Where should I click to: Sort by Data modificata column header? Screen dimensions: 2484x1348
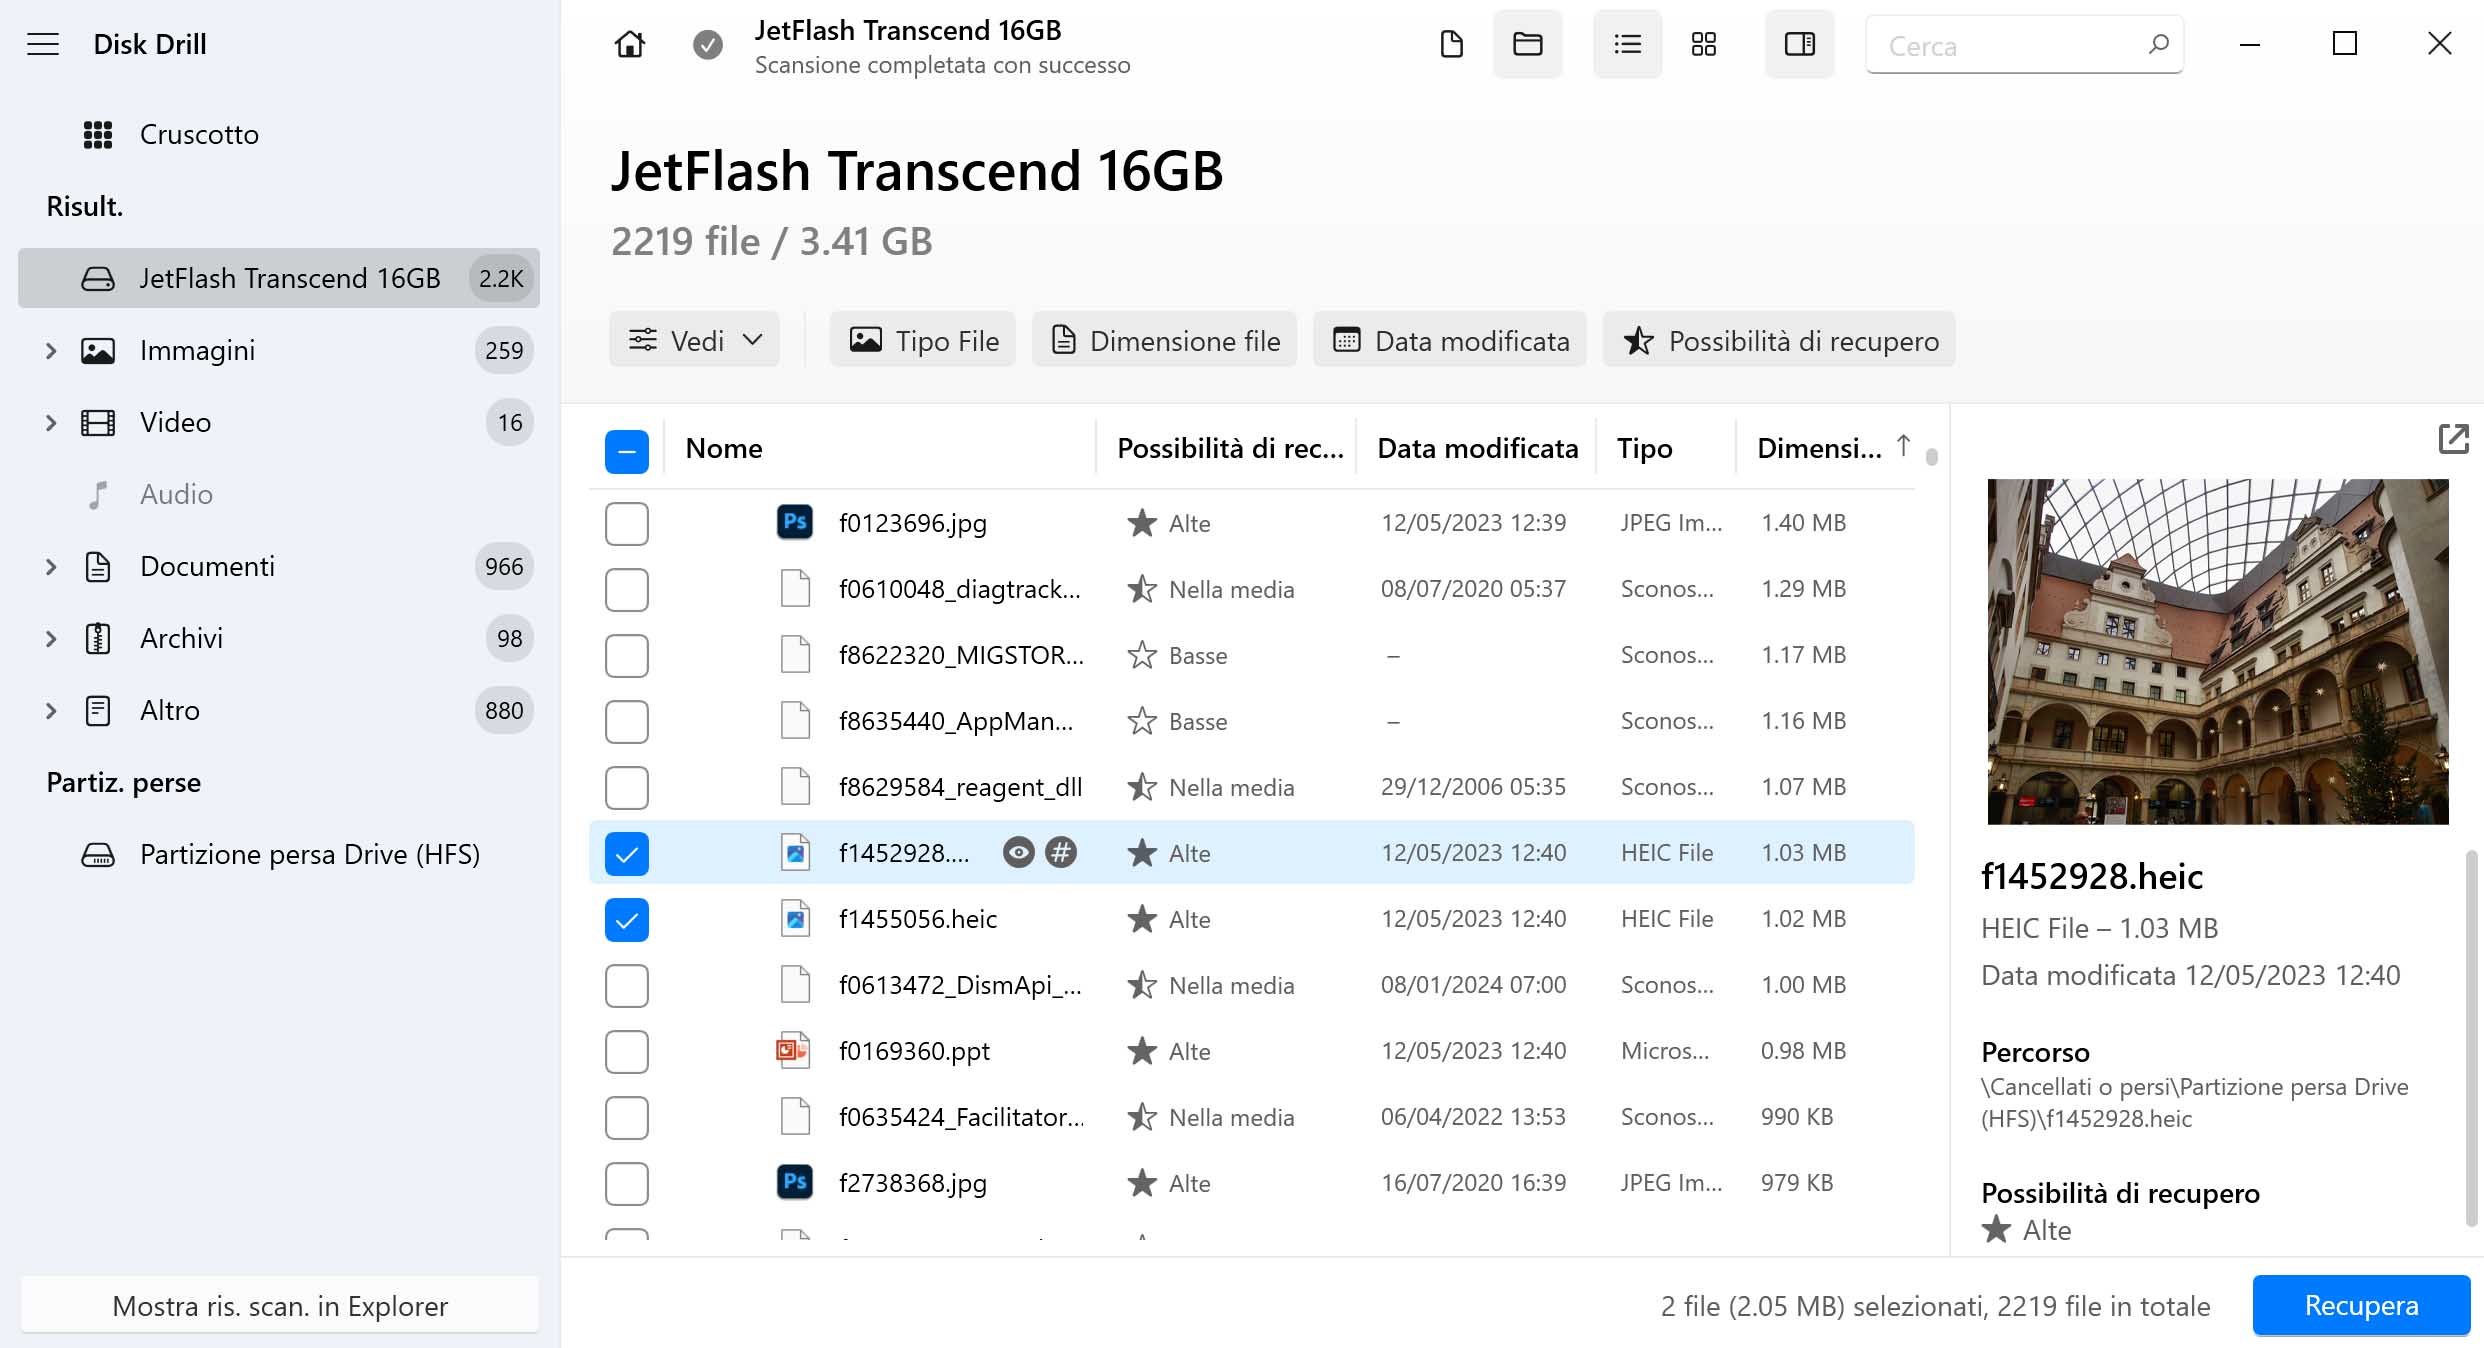(1477, 448)
